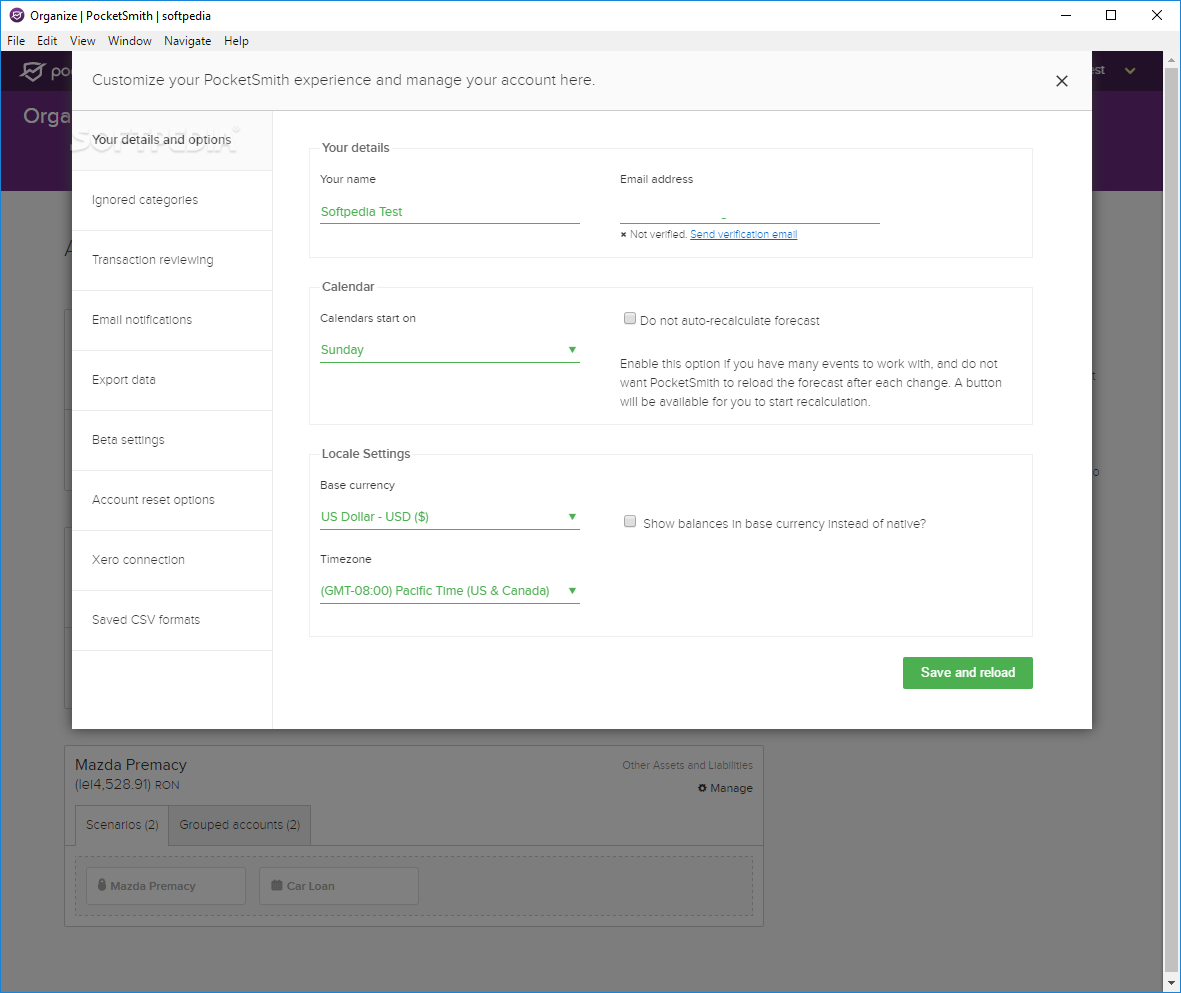Open Beta settings section
Image resolution: width=1181 pixels, height=993 pixels.
point(172,440)
